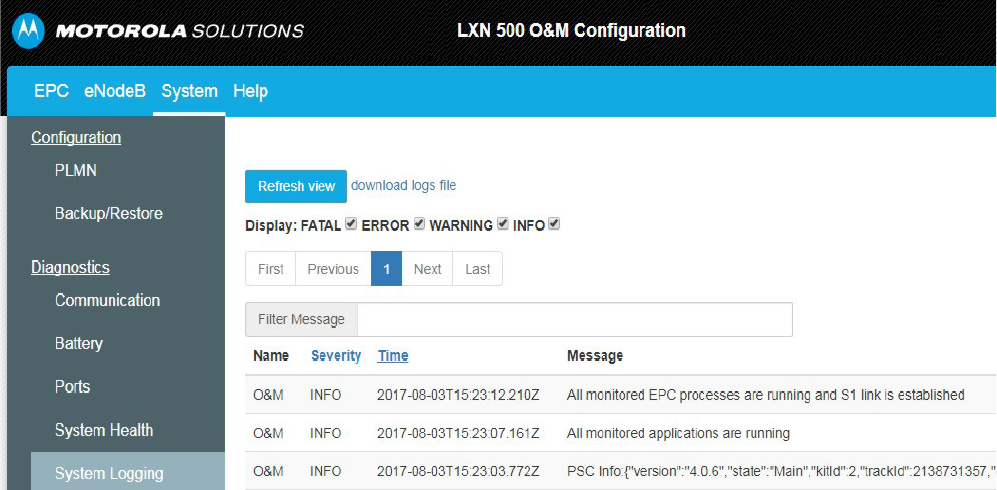Select timestamp 2017-08-03T15:23:07.161Z

click(458, 433)
